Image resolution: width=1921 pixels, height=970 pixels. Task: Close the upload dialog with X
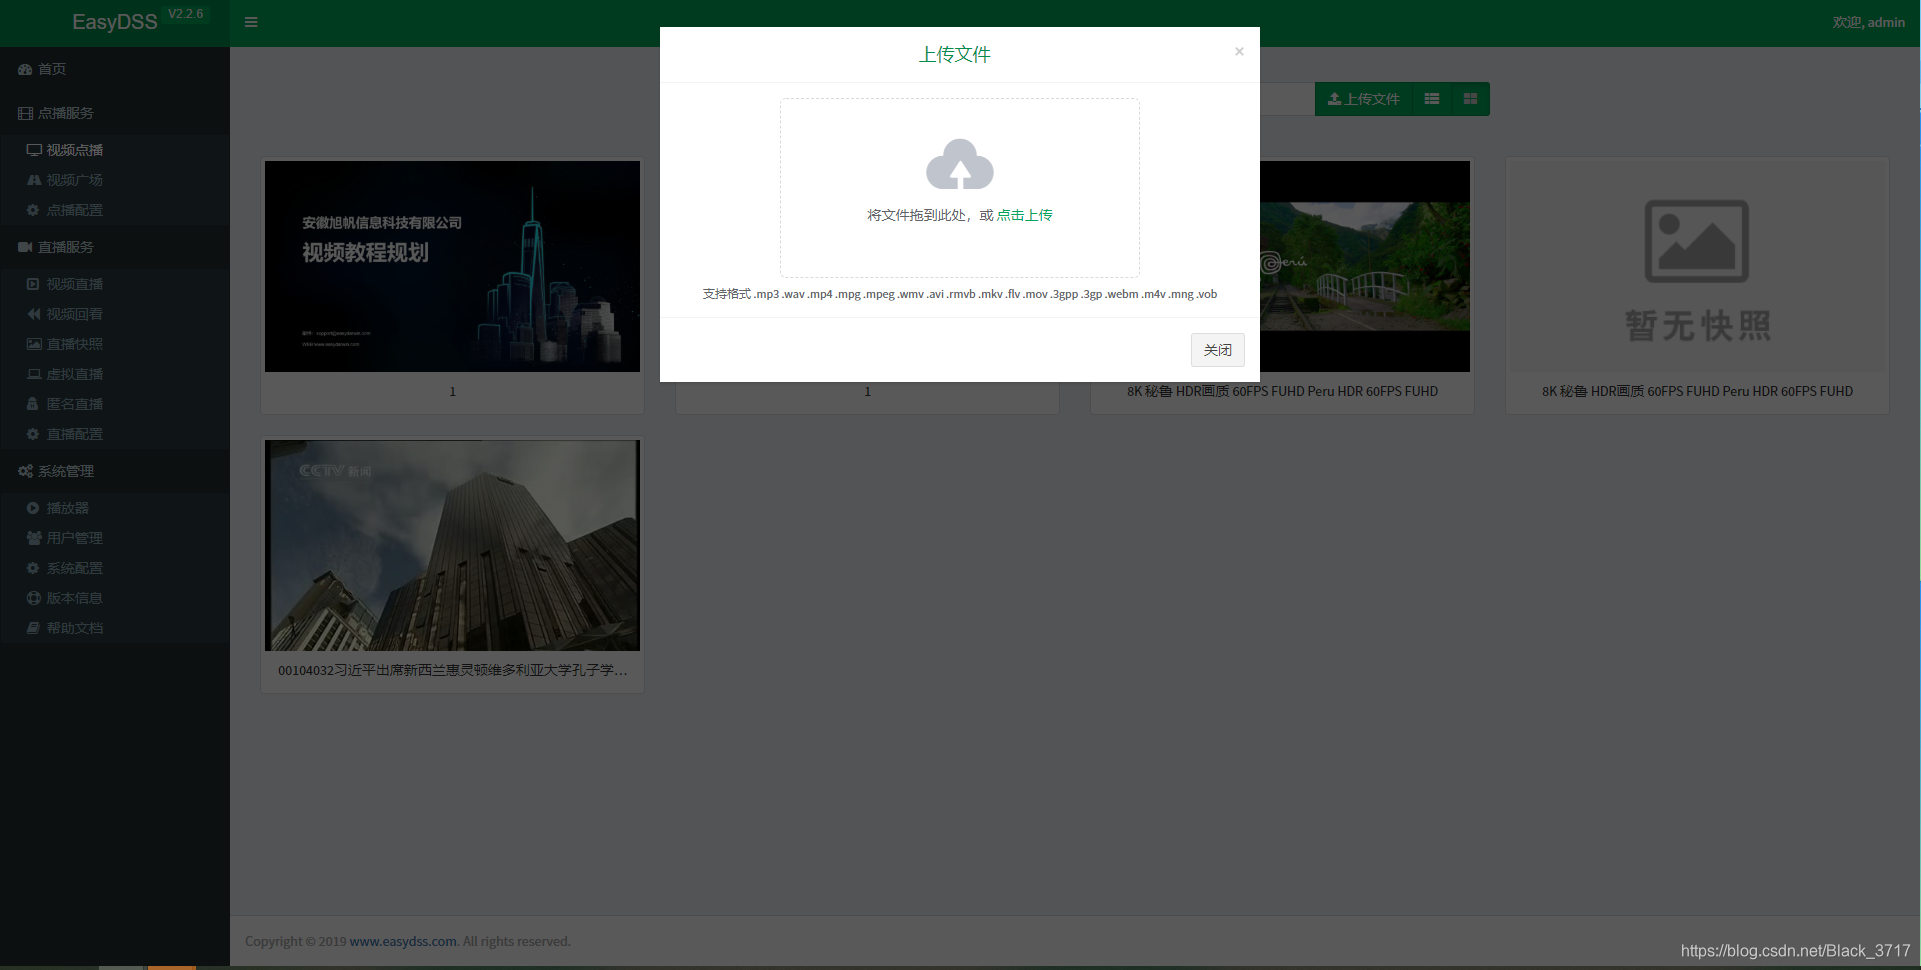click(x=1239, y=51)
